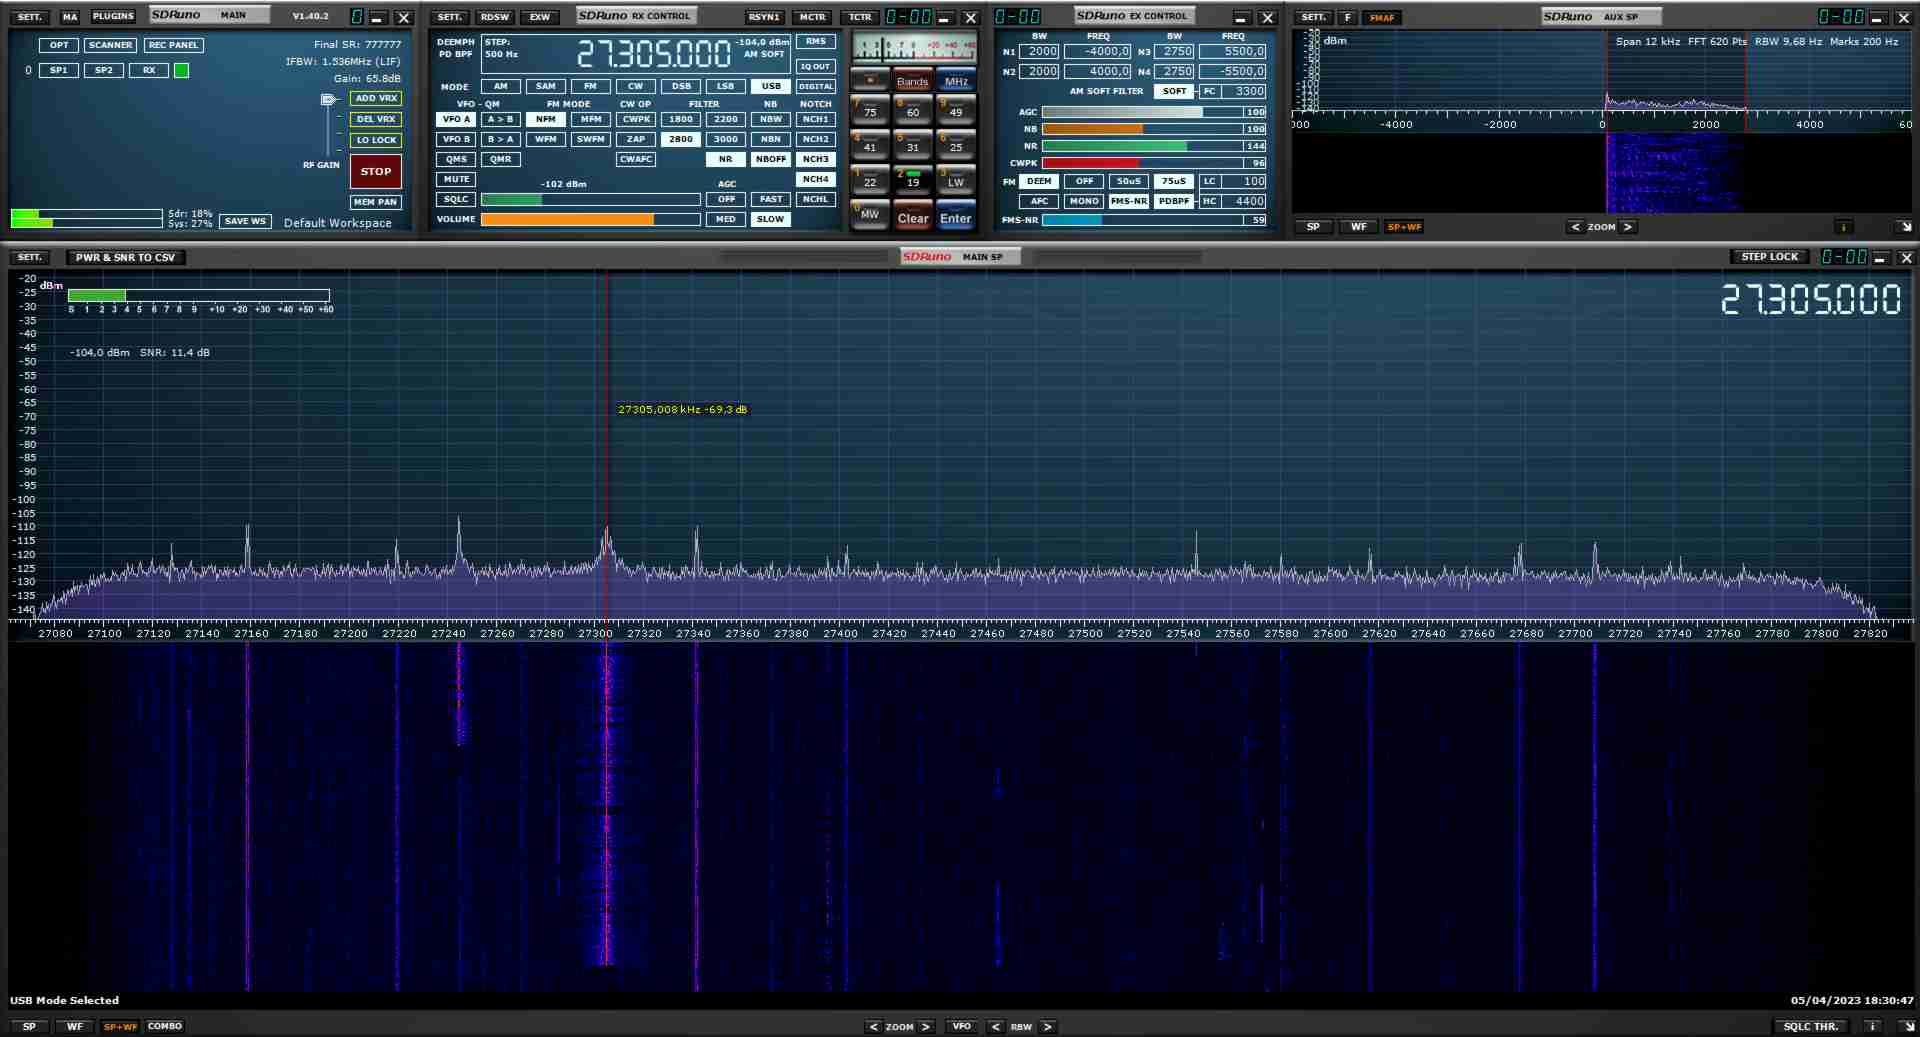The height and width of the screenshot is (1037, 1920).
Task: Decrease RBW in Main SP
Action: tap(995, 1026)
